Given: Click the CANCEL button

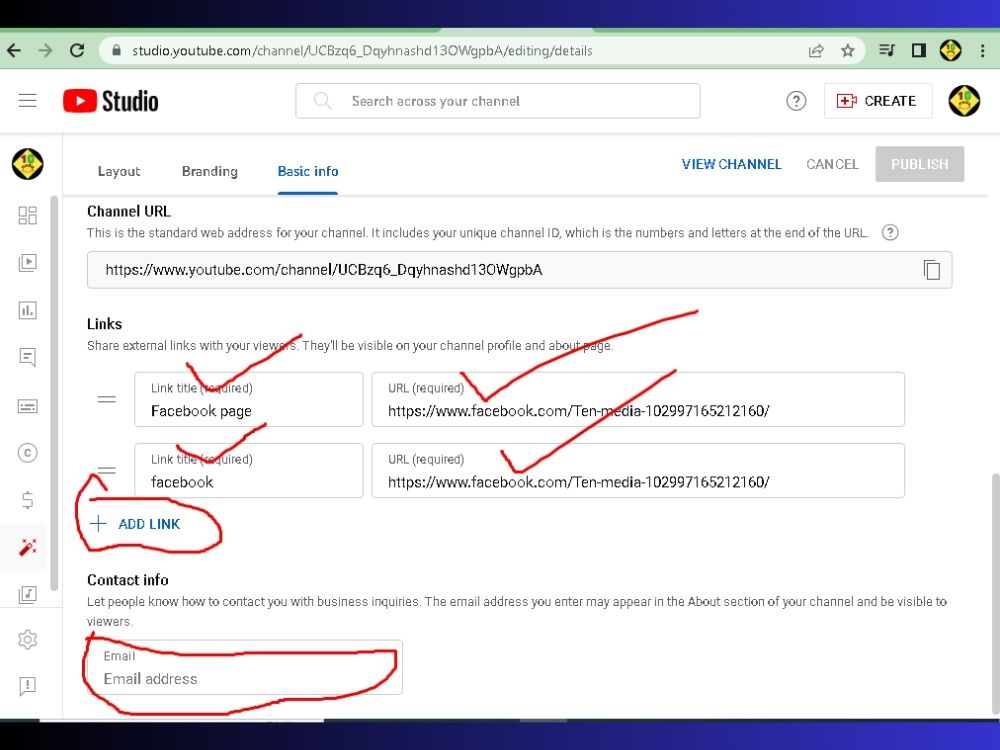Looking at the screenshot, I should coord(832,164).
